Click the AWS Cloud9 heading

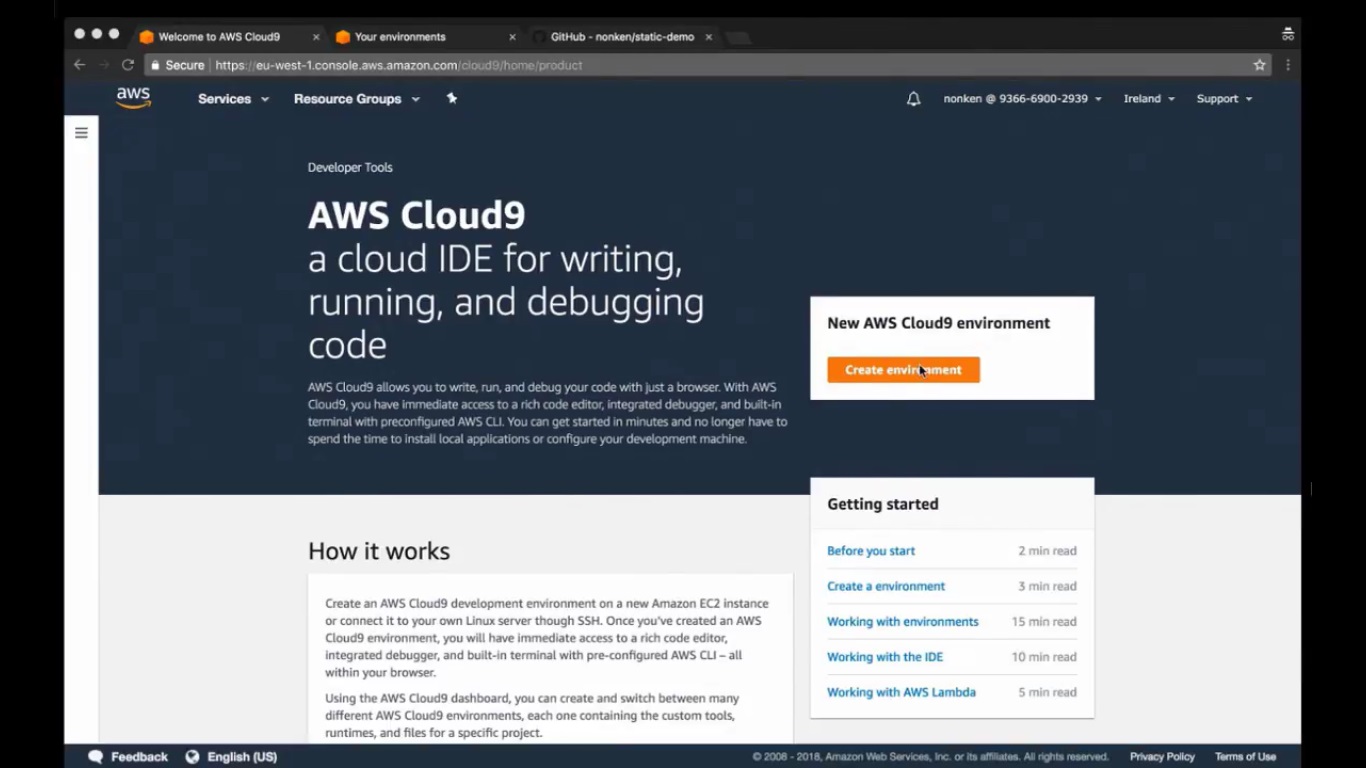[416, 216]
